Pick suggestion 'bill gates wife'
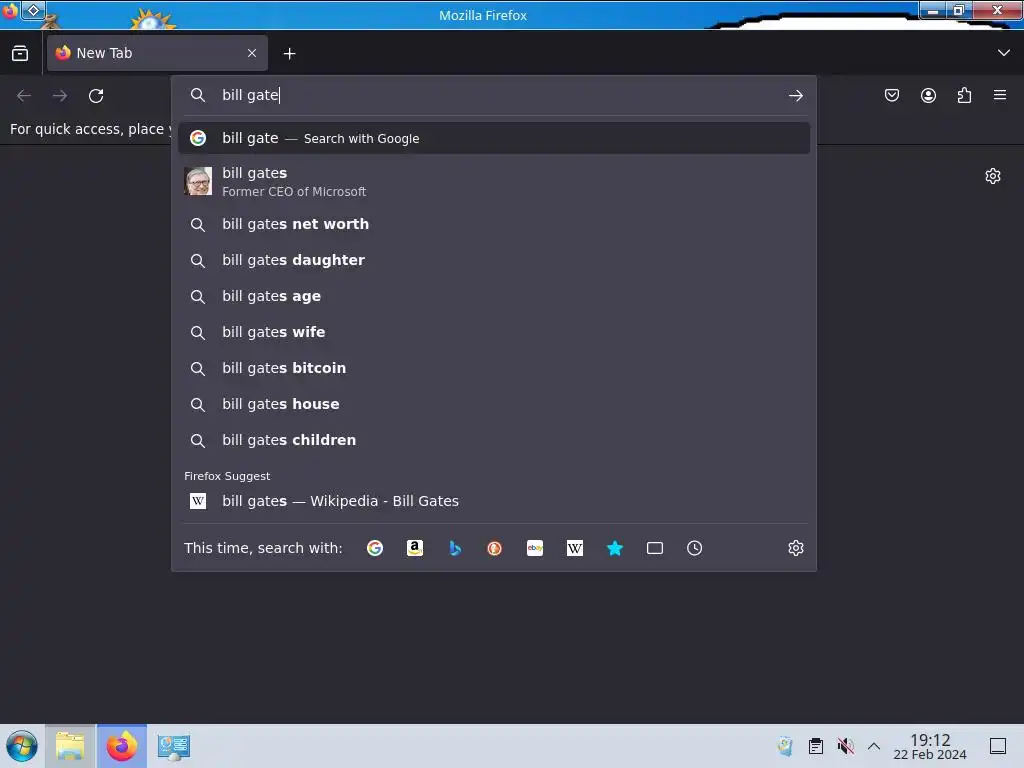This screenshot has height=768, width=1024. pos(494,332)
